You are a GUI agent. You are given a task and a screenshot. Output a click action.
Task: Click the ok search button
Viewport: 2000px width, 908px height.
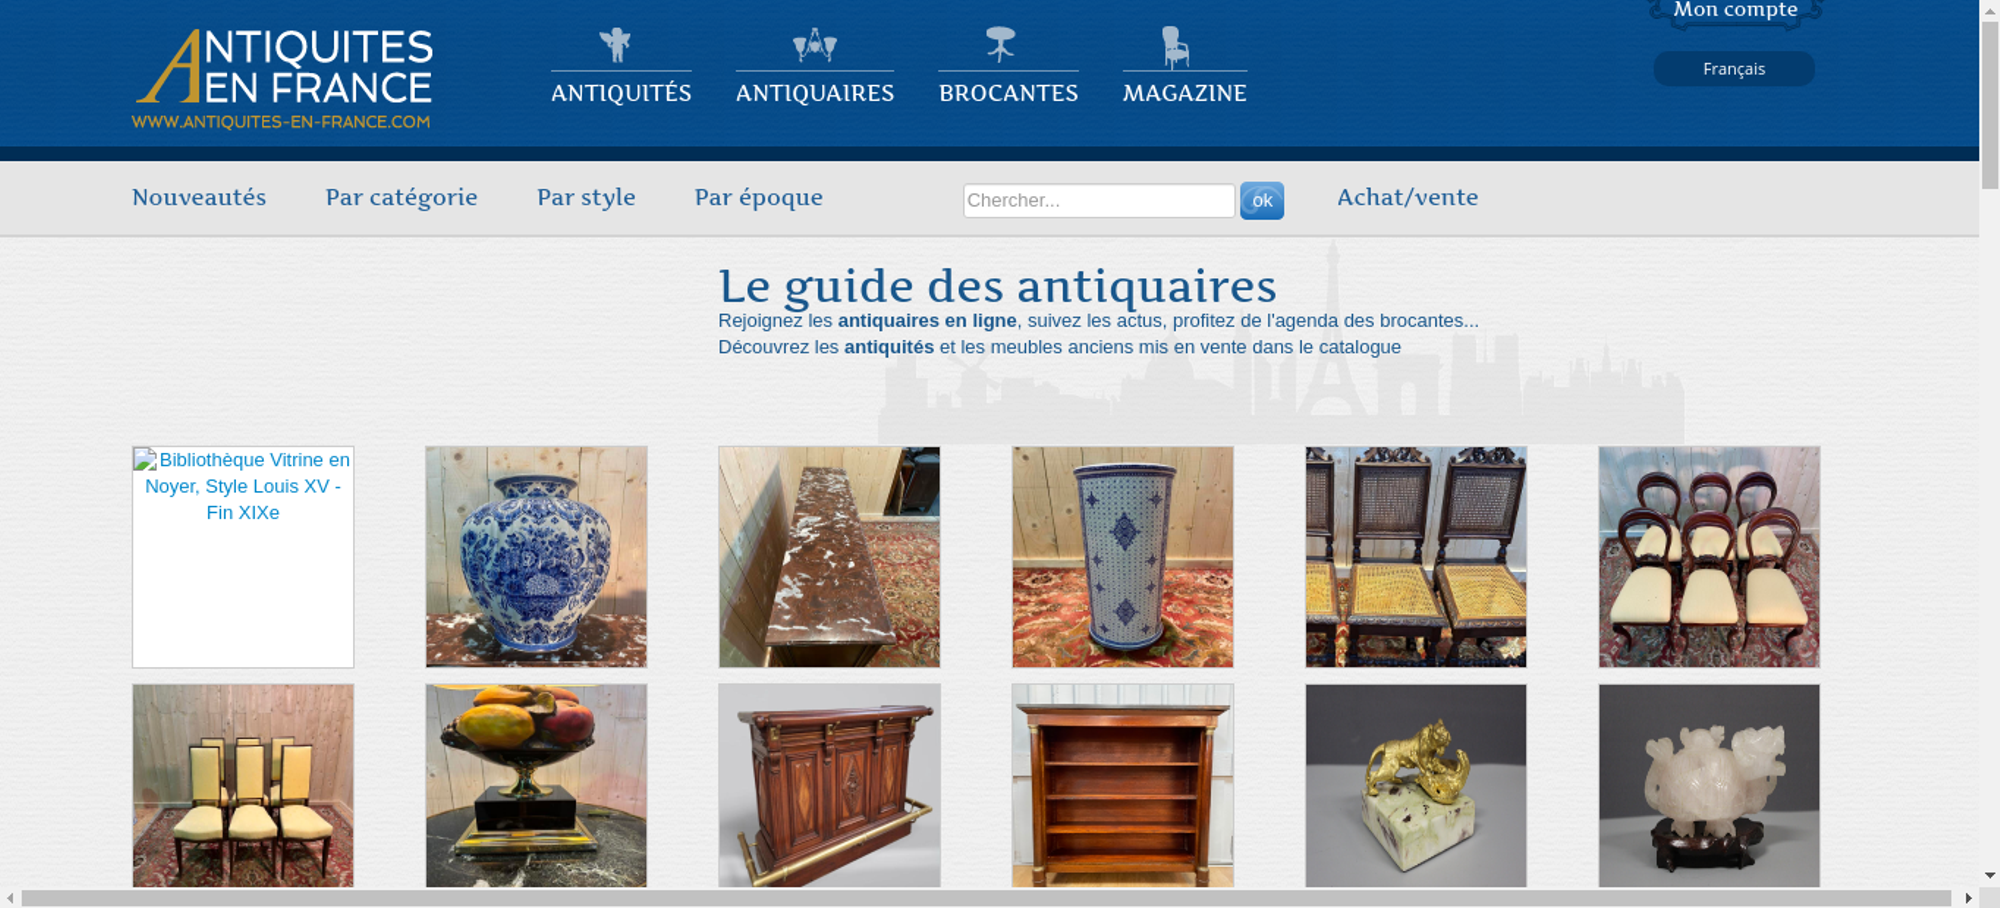coord(1262,200)
